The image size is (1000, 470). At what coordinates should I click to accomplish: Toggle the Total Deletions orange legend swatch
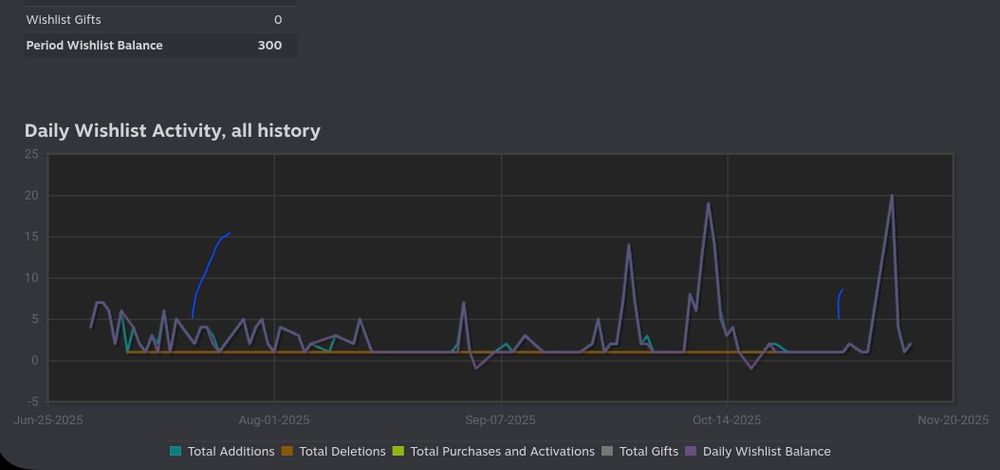[x=287, y=452]
